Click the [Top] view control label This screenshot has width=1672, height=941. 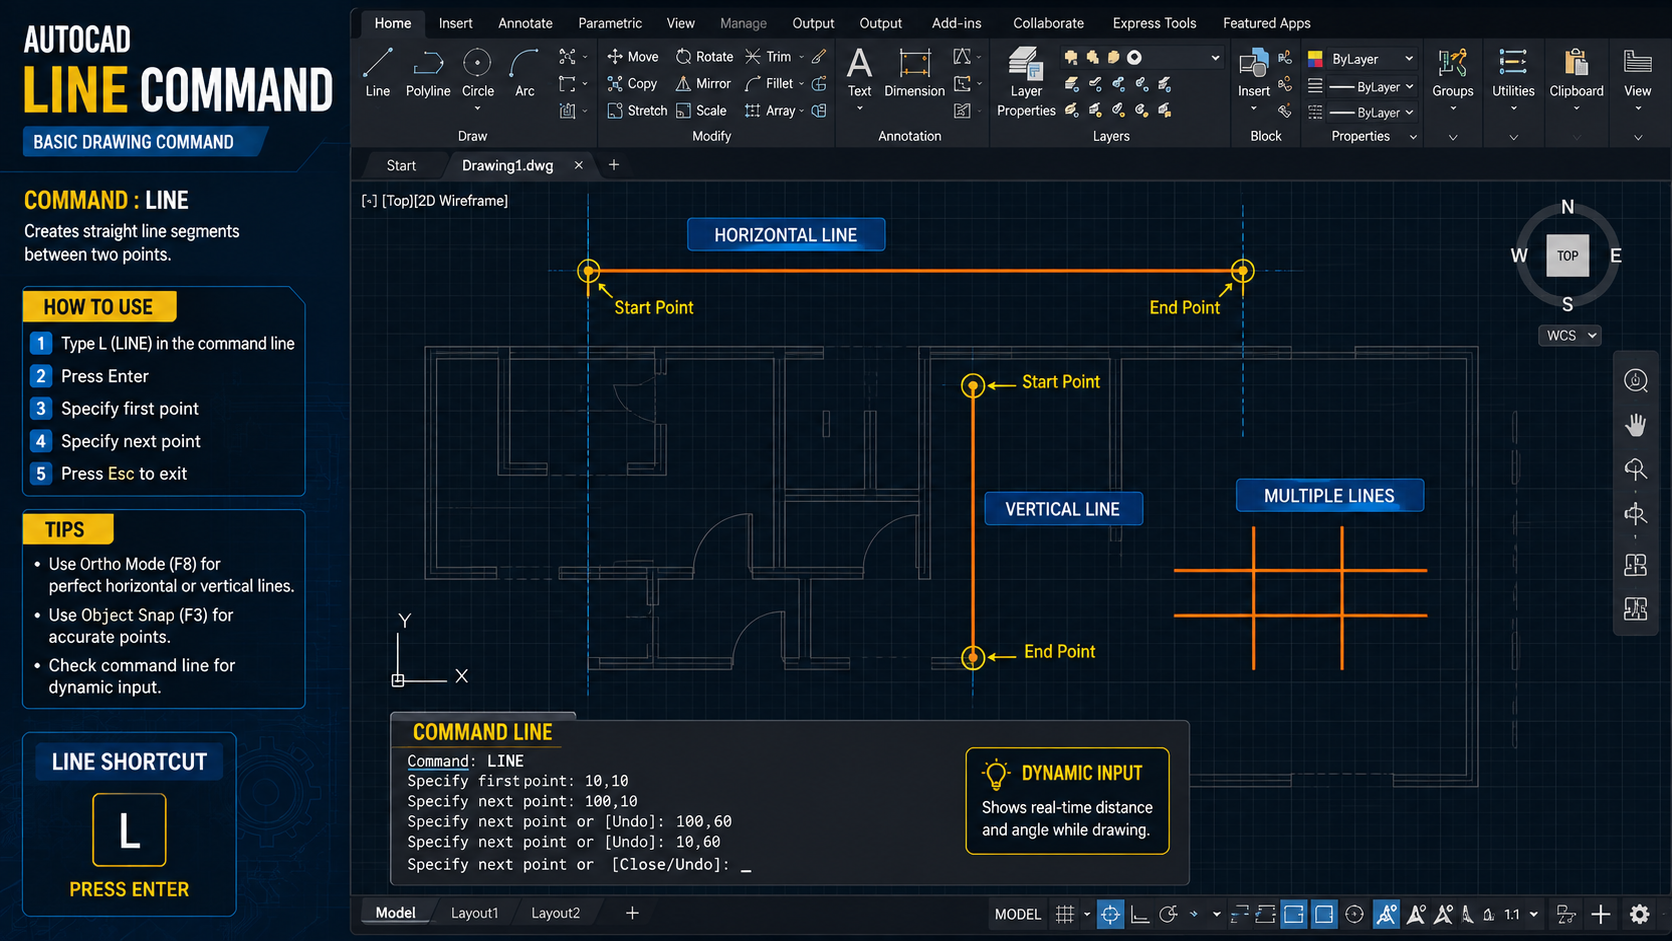pos(397,201)
